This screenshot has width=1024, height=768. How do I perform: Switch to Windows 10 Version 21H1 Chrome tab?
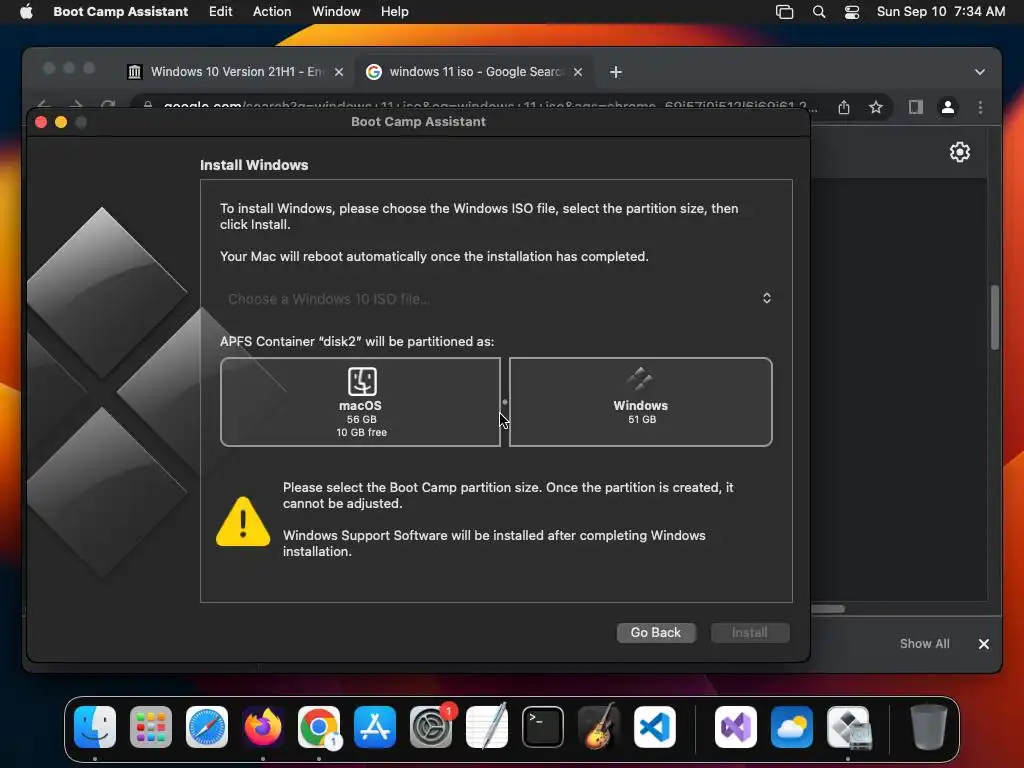point(235,72)
